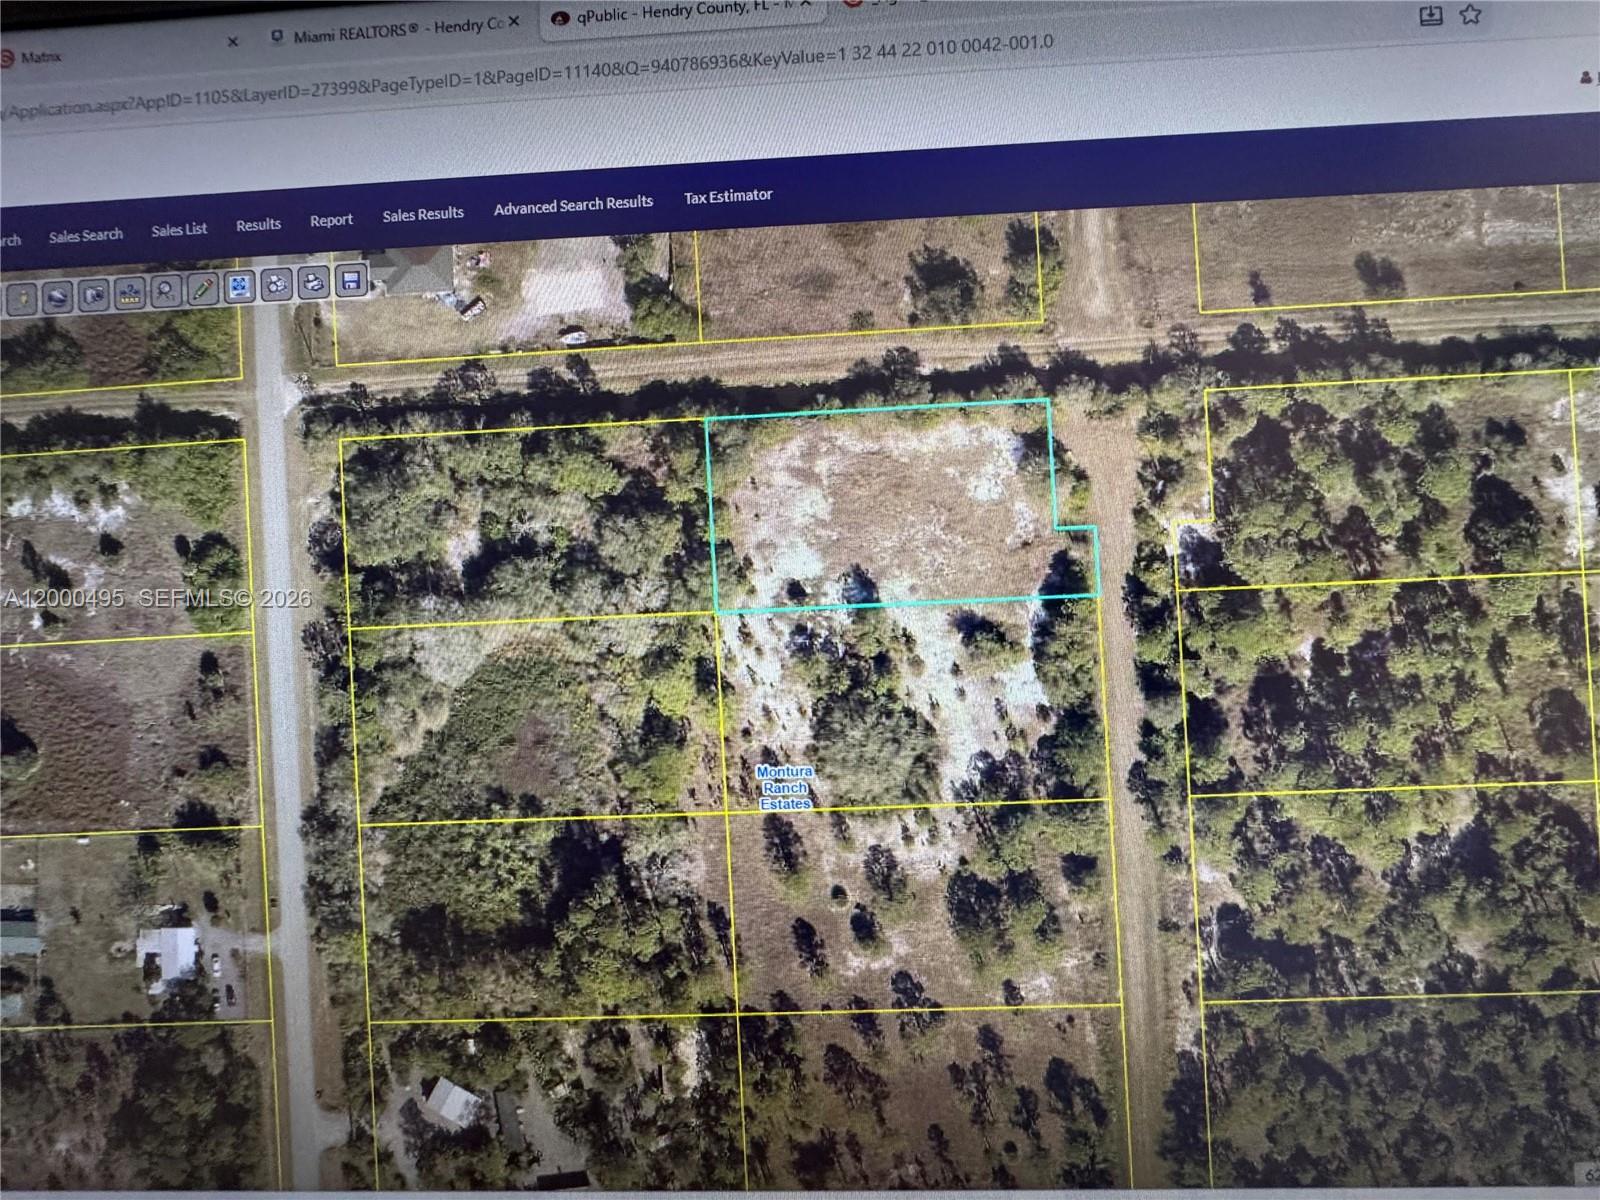
Task: Bookmark this page with the star icon
Action: pos(1469,14)
